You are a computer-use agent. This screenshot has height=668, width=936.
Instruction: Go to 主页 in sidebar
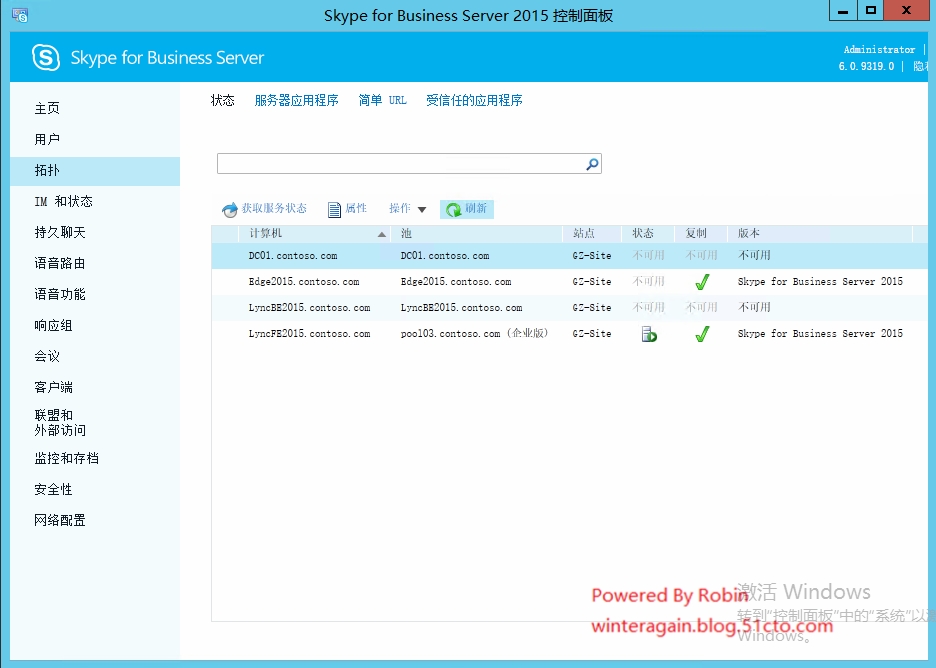[47, 108]
